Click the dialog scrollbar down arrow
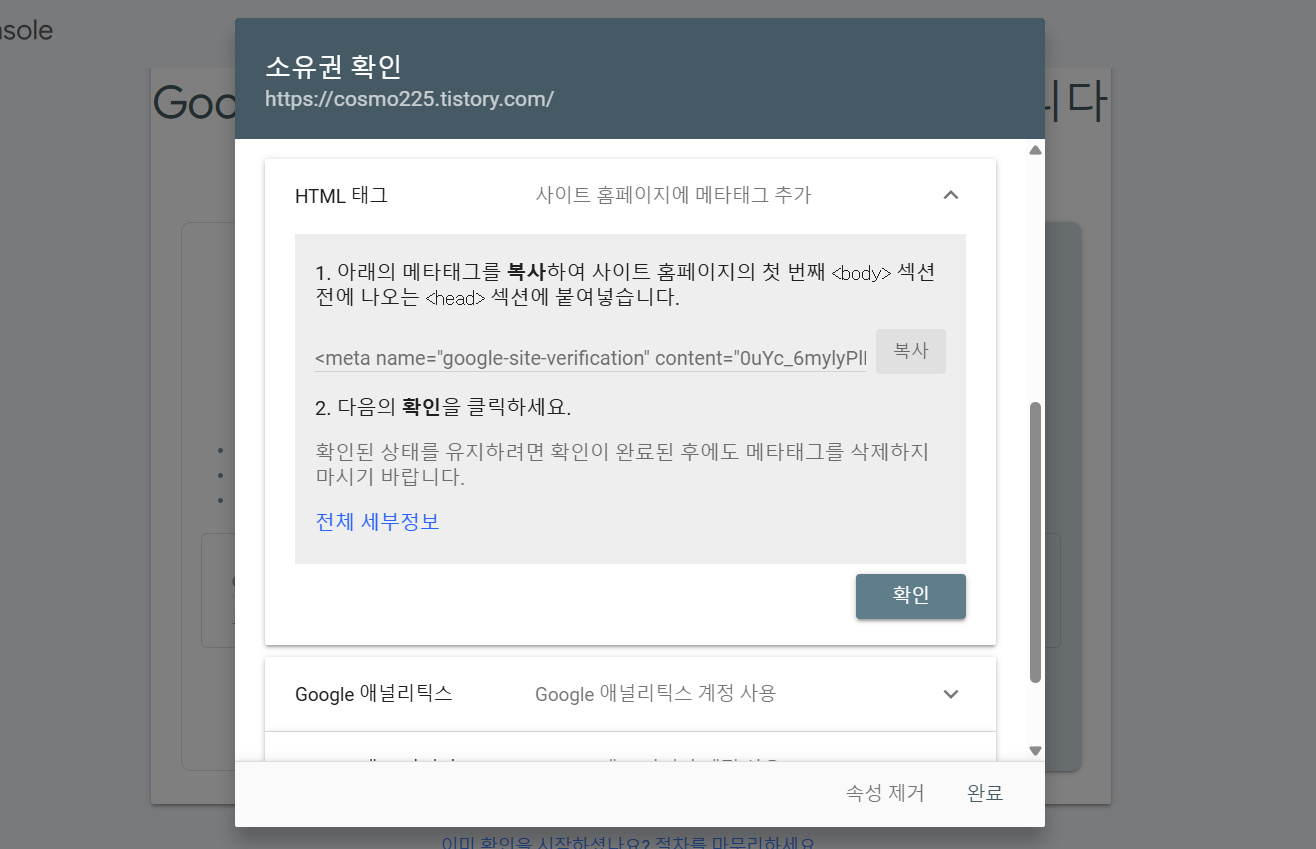 (x=1035, y=750)
